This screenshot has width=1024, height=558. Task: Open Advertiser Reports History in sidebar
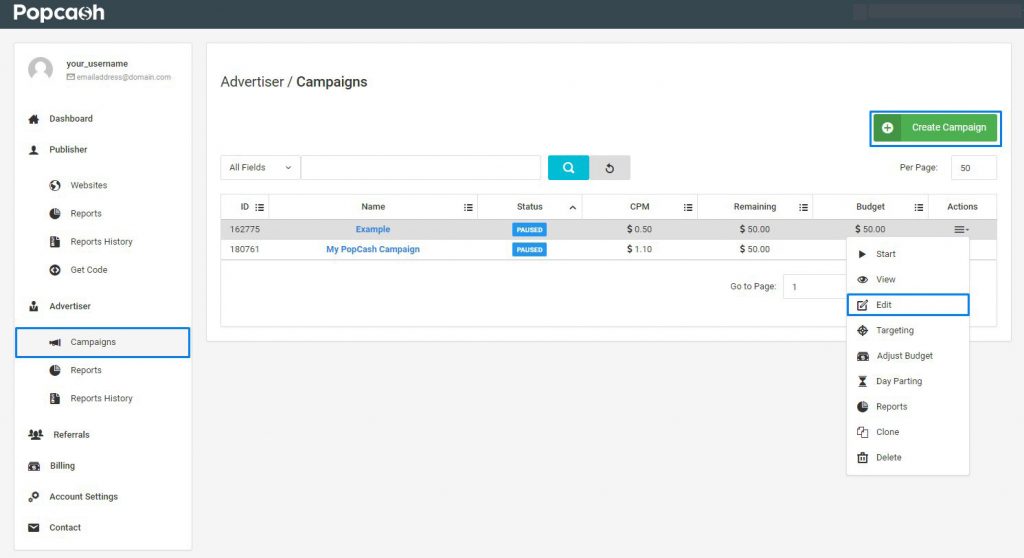click(x=101, y=399)
